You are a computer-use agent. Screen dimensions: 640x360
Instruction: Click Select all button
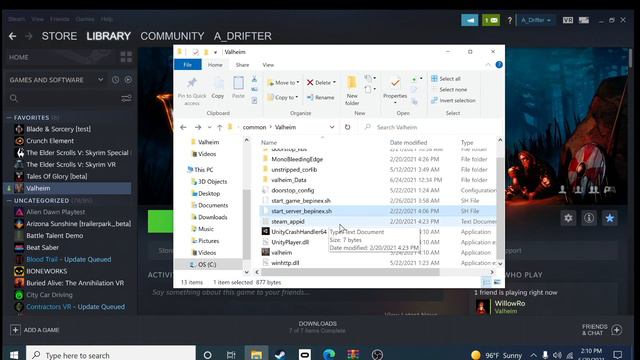tap(446, 79)
